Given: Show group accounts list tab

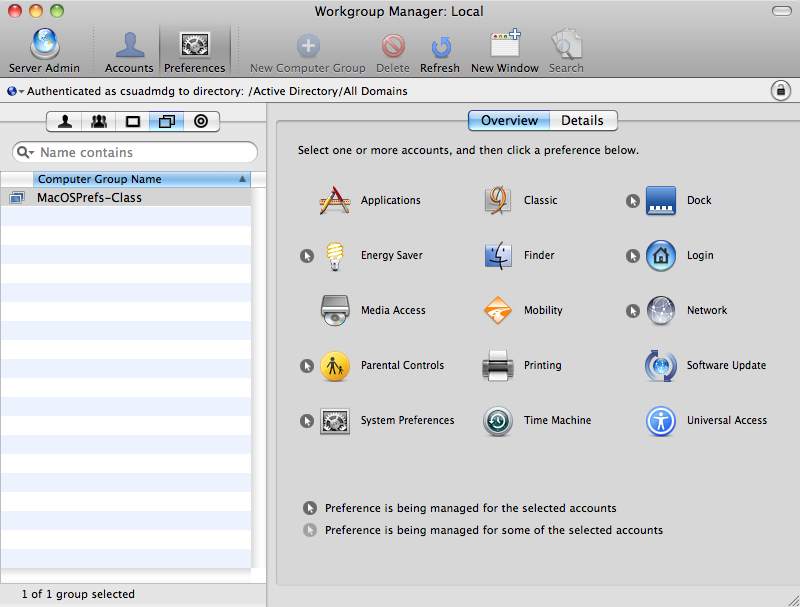Looking at the screenshot, I should [x=98, y=121].
